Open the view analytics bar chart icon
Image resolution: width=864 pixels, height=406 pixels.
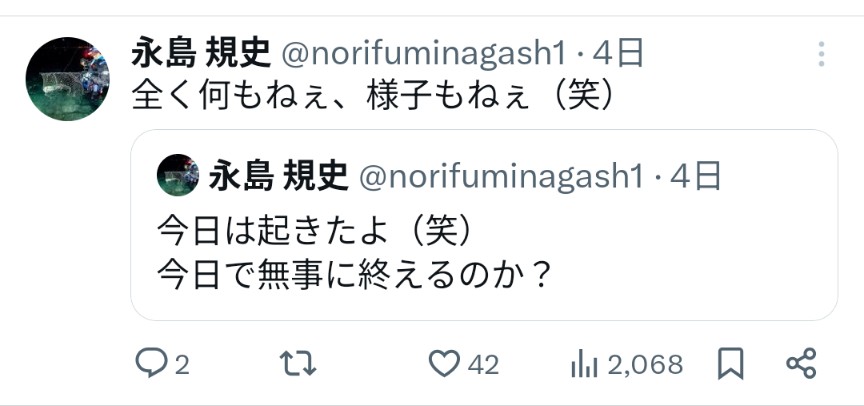584,365
